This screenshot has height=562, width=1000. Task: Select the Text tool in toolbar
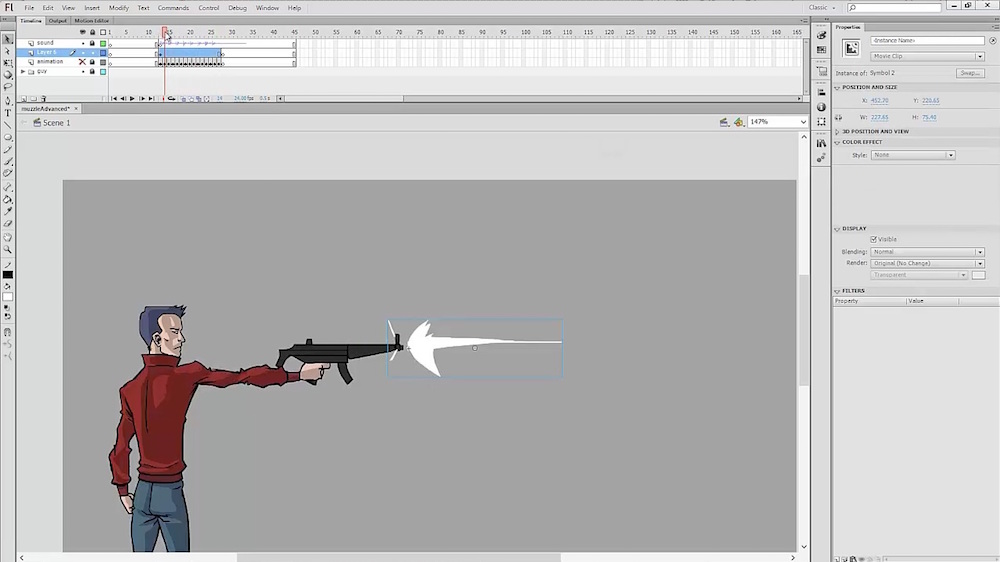[x=8, y=113]
